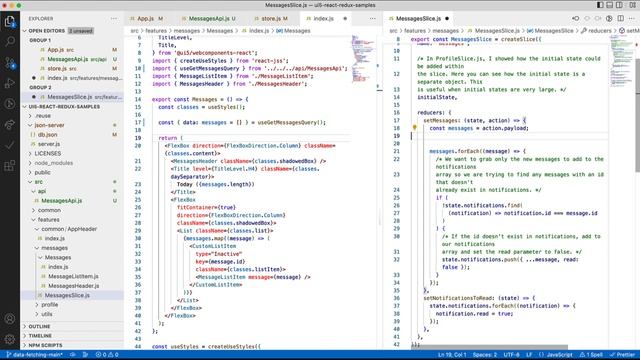
Task: Open the Run and Debug view
Action: (x=9, y=83)
